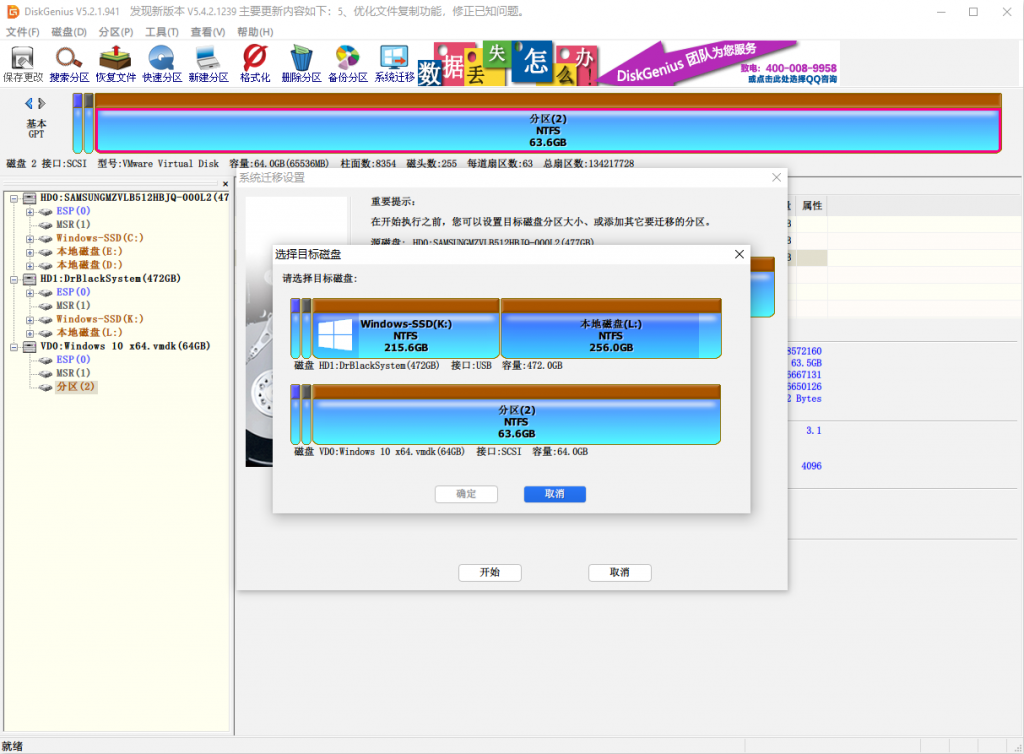The width and height of the screenshot is (1024, 754).
Task: Open the 文件(F) menu
Action: coord(22,32)
